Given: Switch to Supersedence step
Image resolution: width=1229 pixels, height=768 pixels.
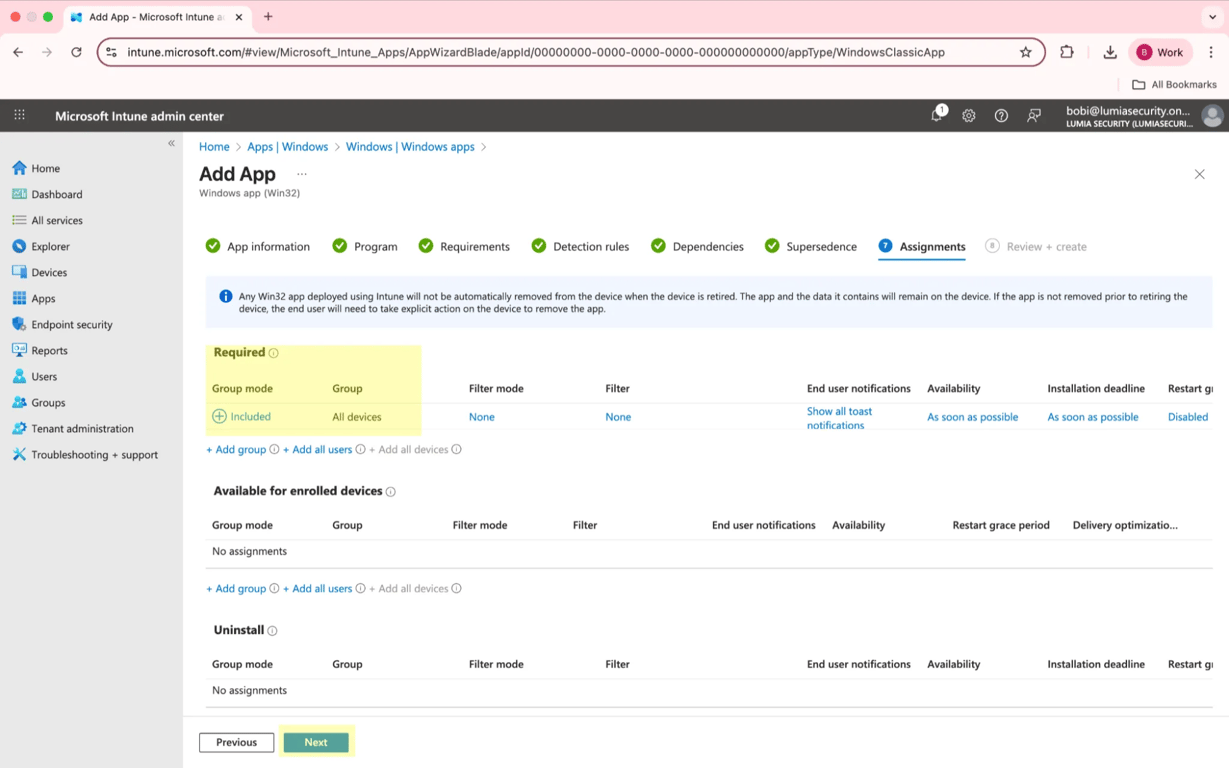Looking at the screenshot, I should [811, 246].
